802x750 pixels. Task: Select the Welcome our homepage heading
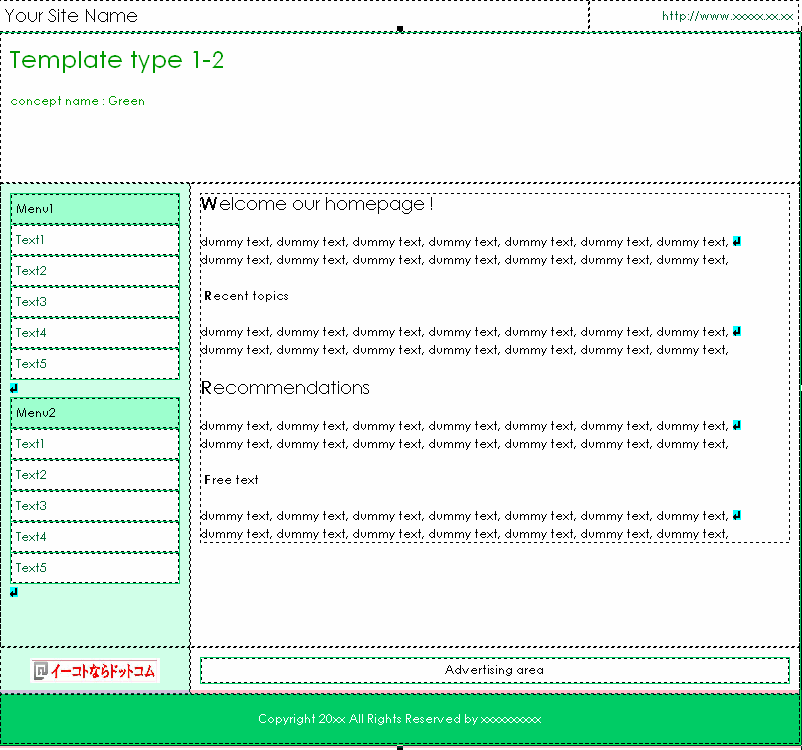click(x=317, y=204)
